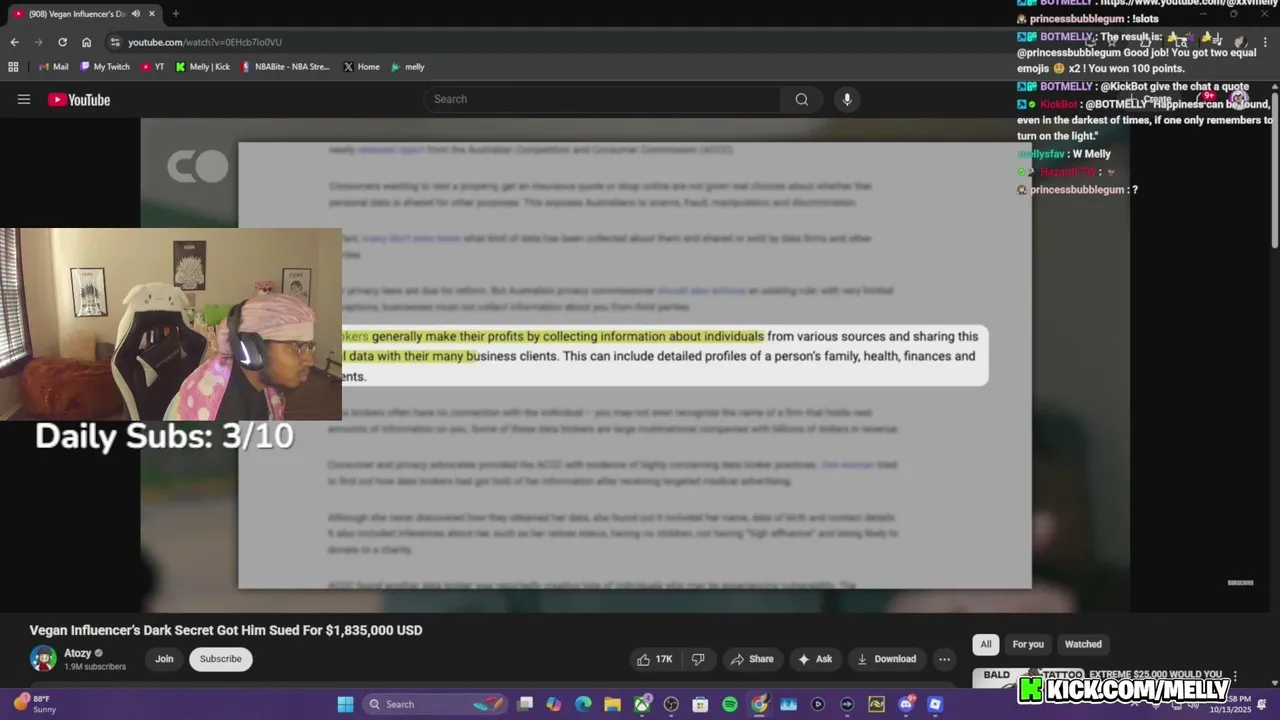Open the NBABite bookmark

coord(285,67)
